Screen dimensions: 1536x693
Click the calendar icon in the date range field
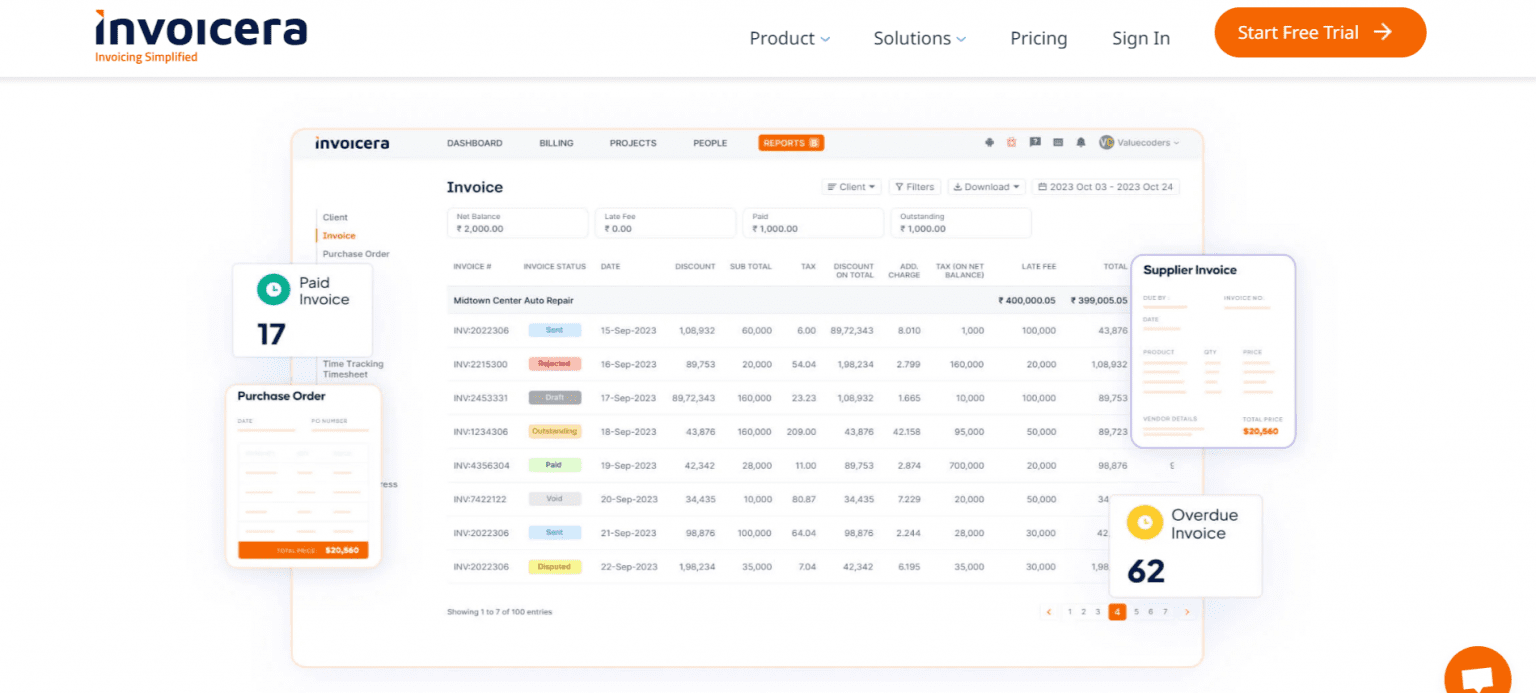[1043, 186]
